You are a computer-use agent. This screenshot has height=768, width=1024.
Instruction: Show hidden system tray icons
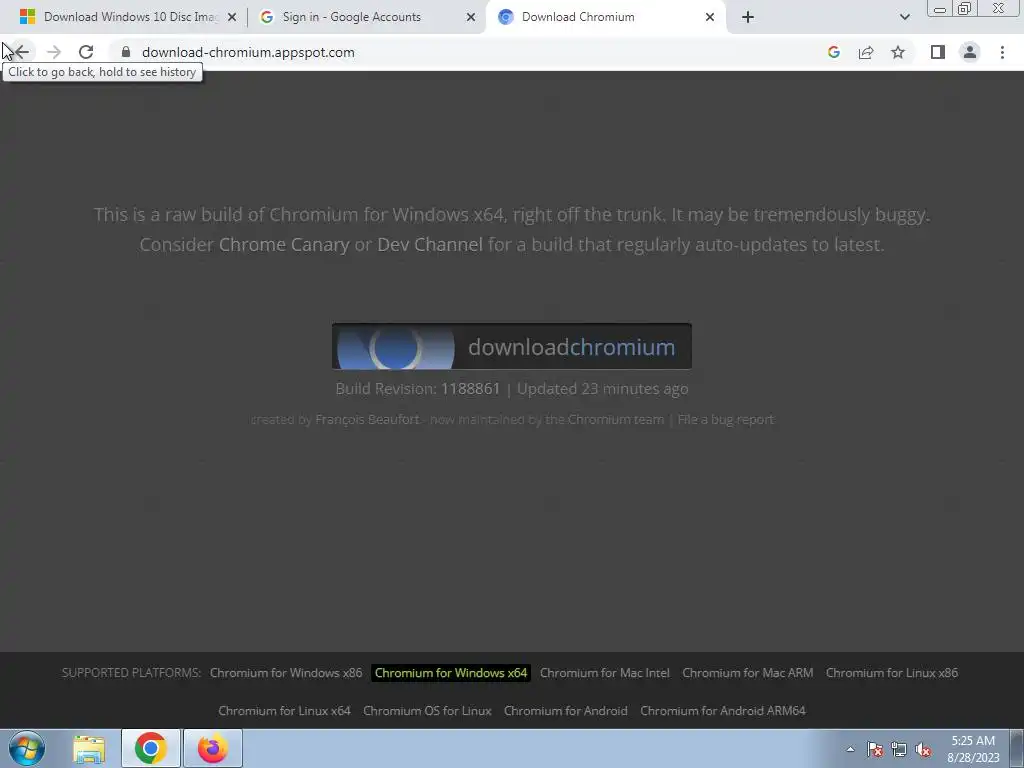[x=850, y=749]
